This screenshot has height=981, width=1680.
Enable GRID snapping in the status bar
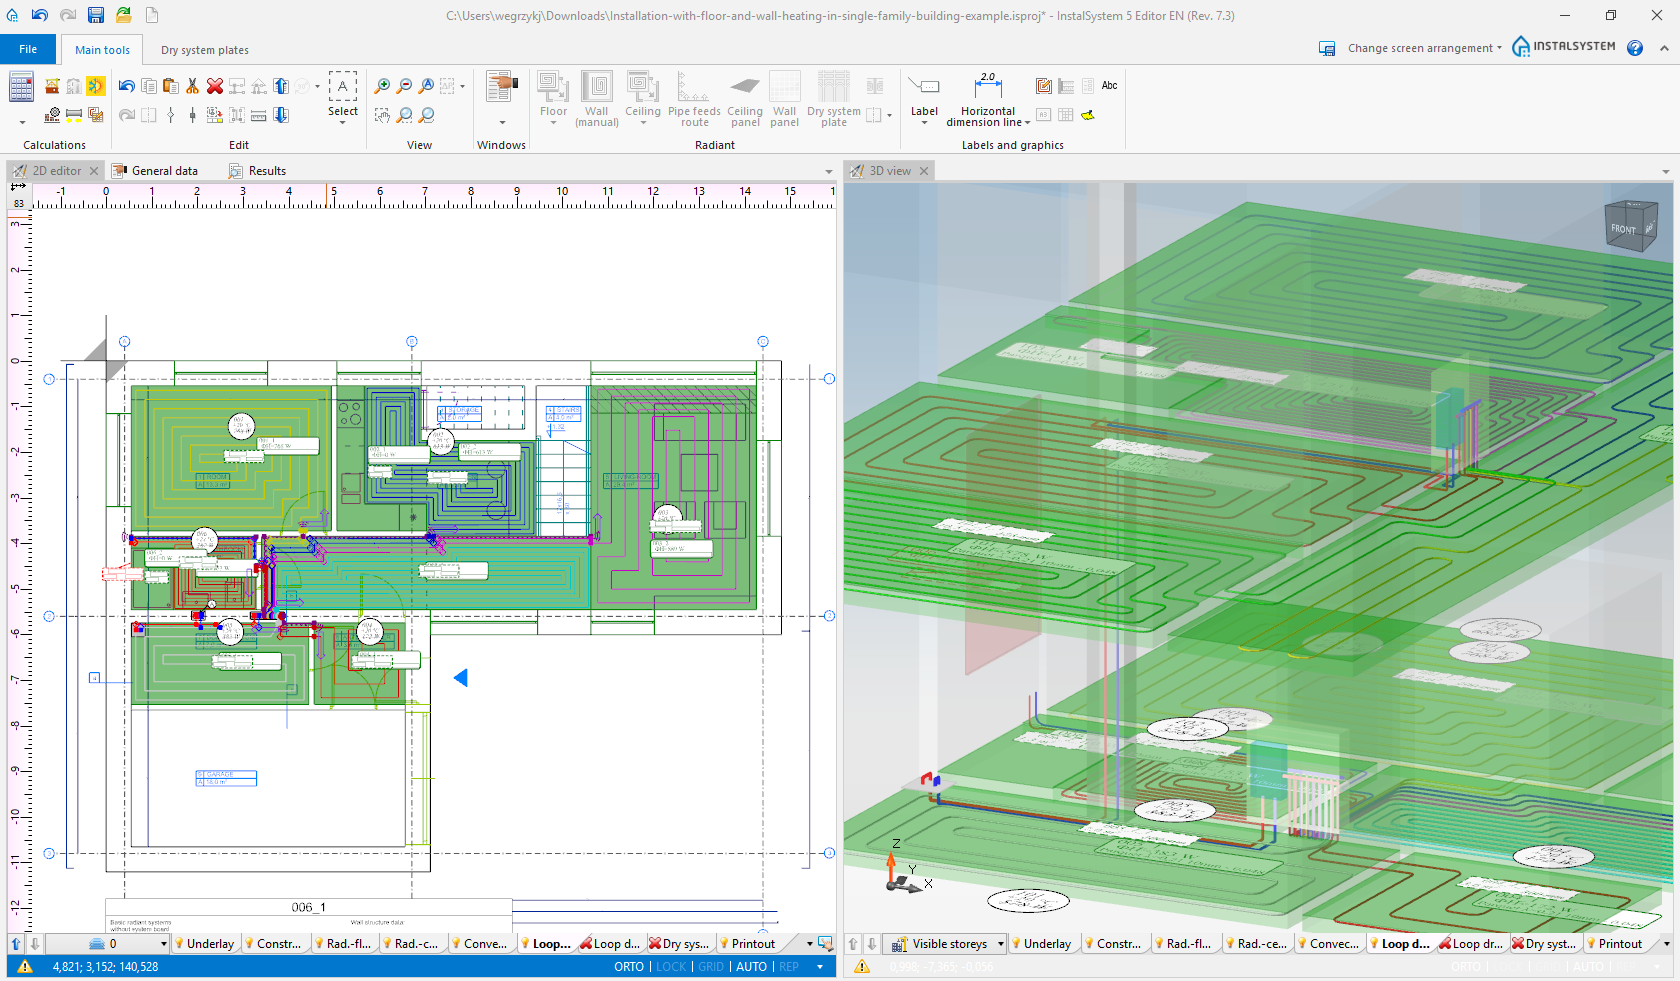710,967
